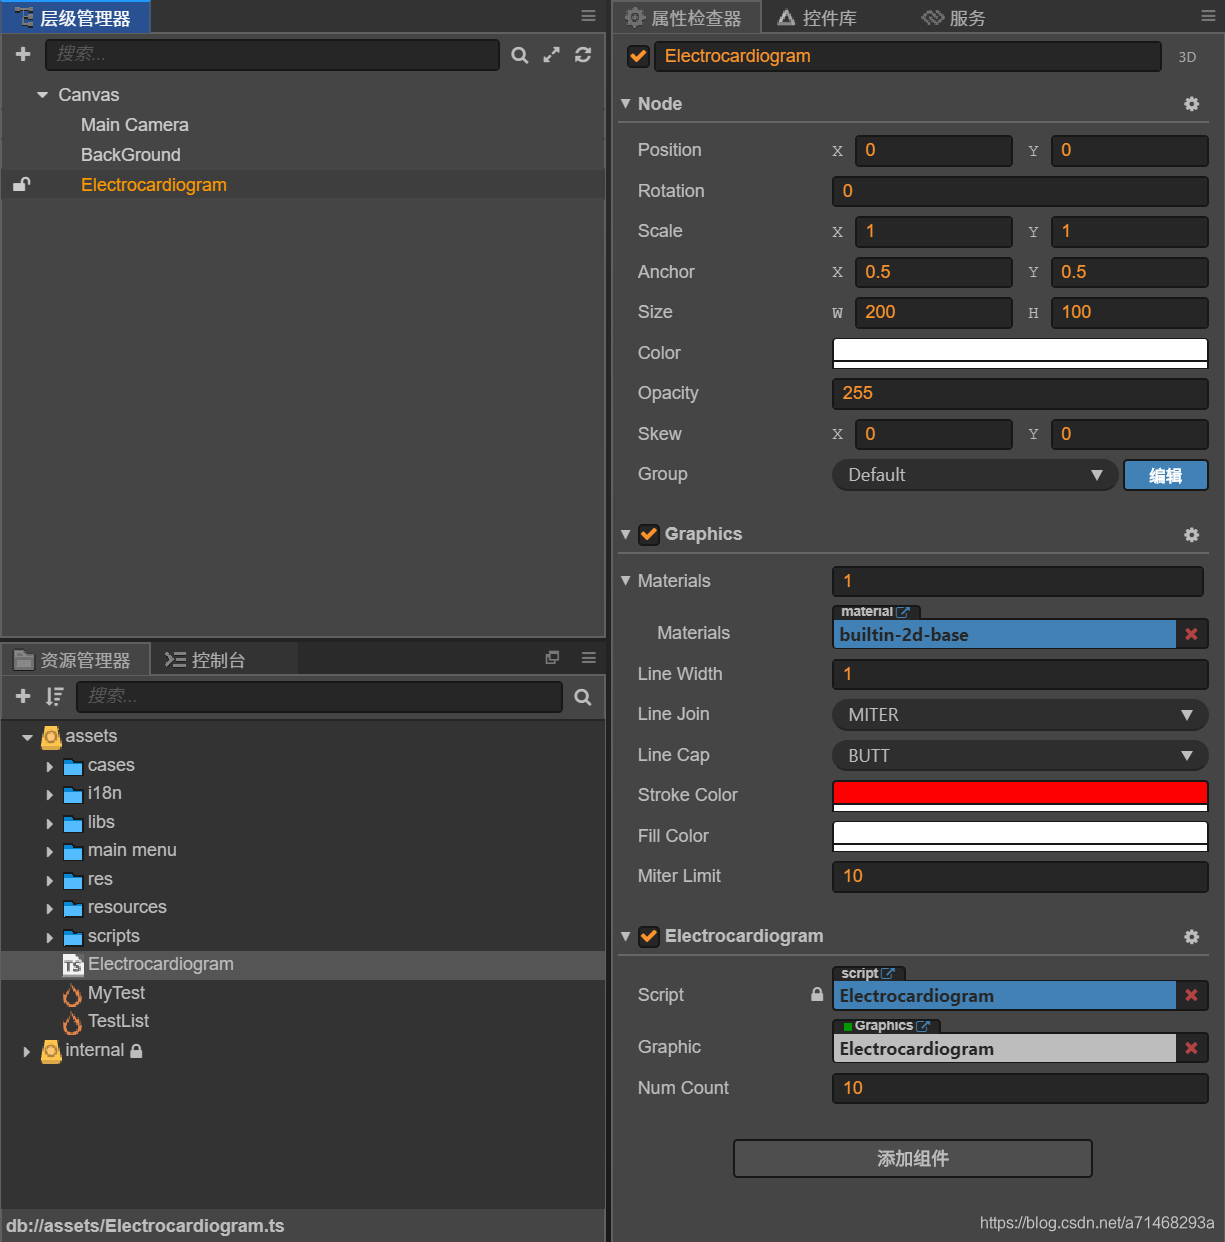This screenshot has height=1242, width=1225.
Task: Open the Line Cap BUTT dropdown
Action: (1020, 756)
